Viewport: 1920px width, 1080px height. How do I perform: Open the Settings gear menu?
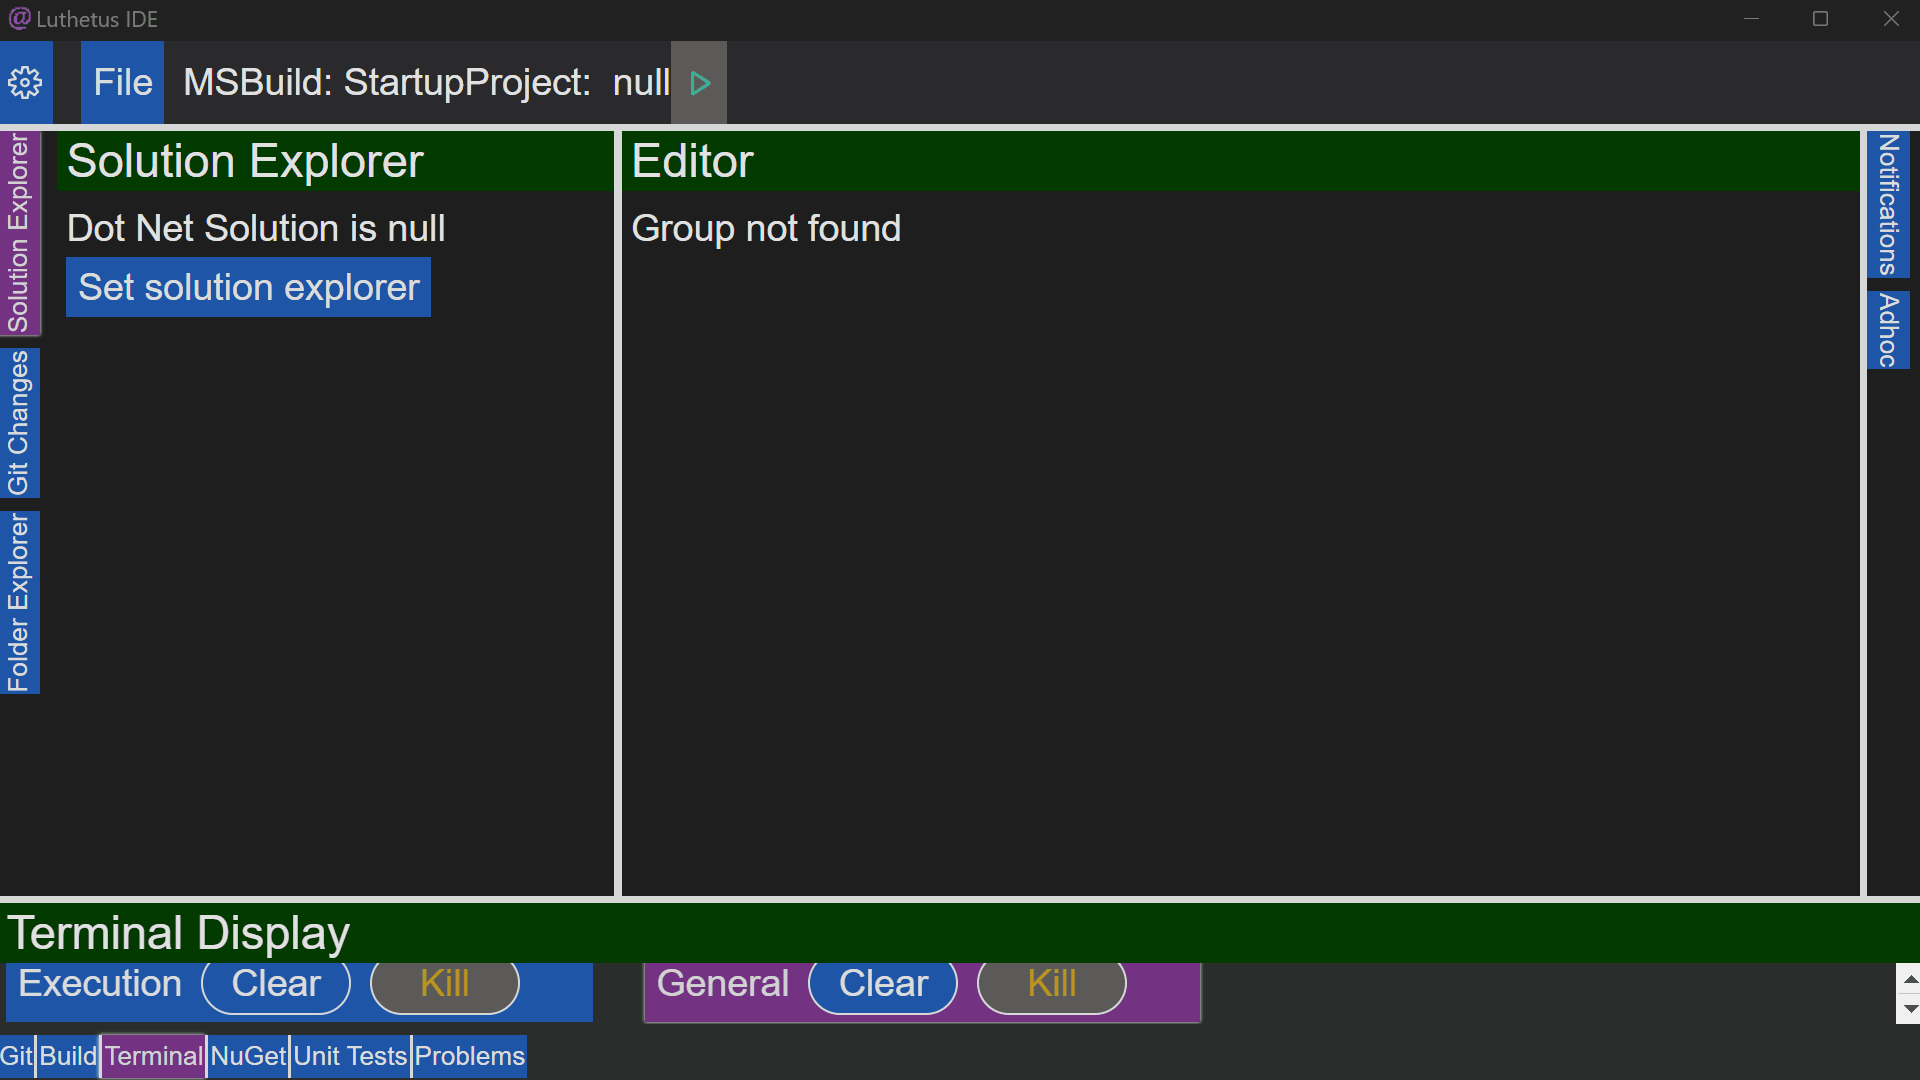pos(25,82)
